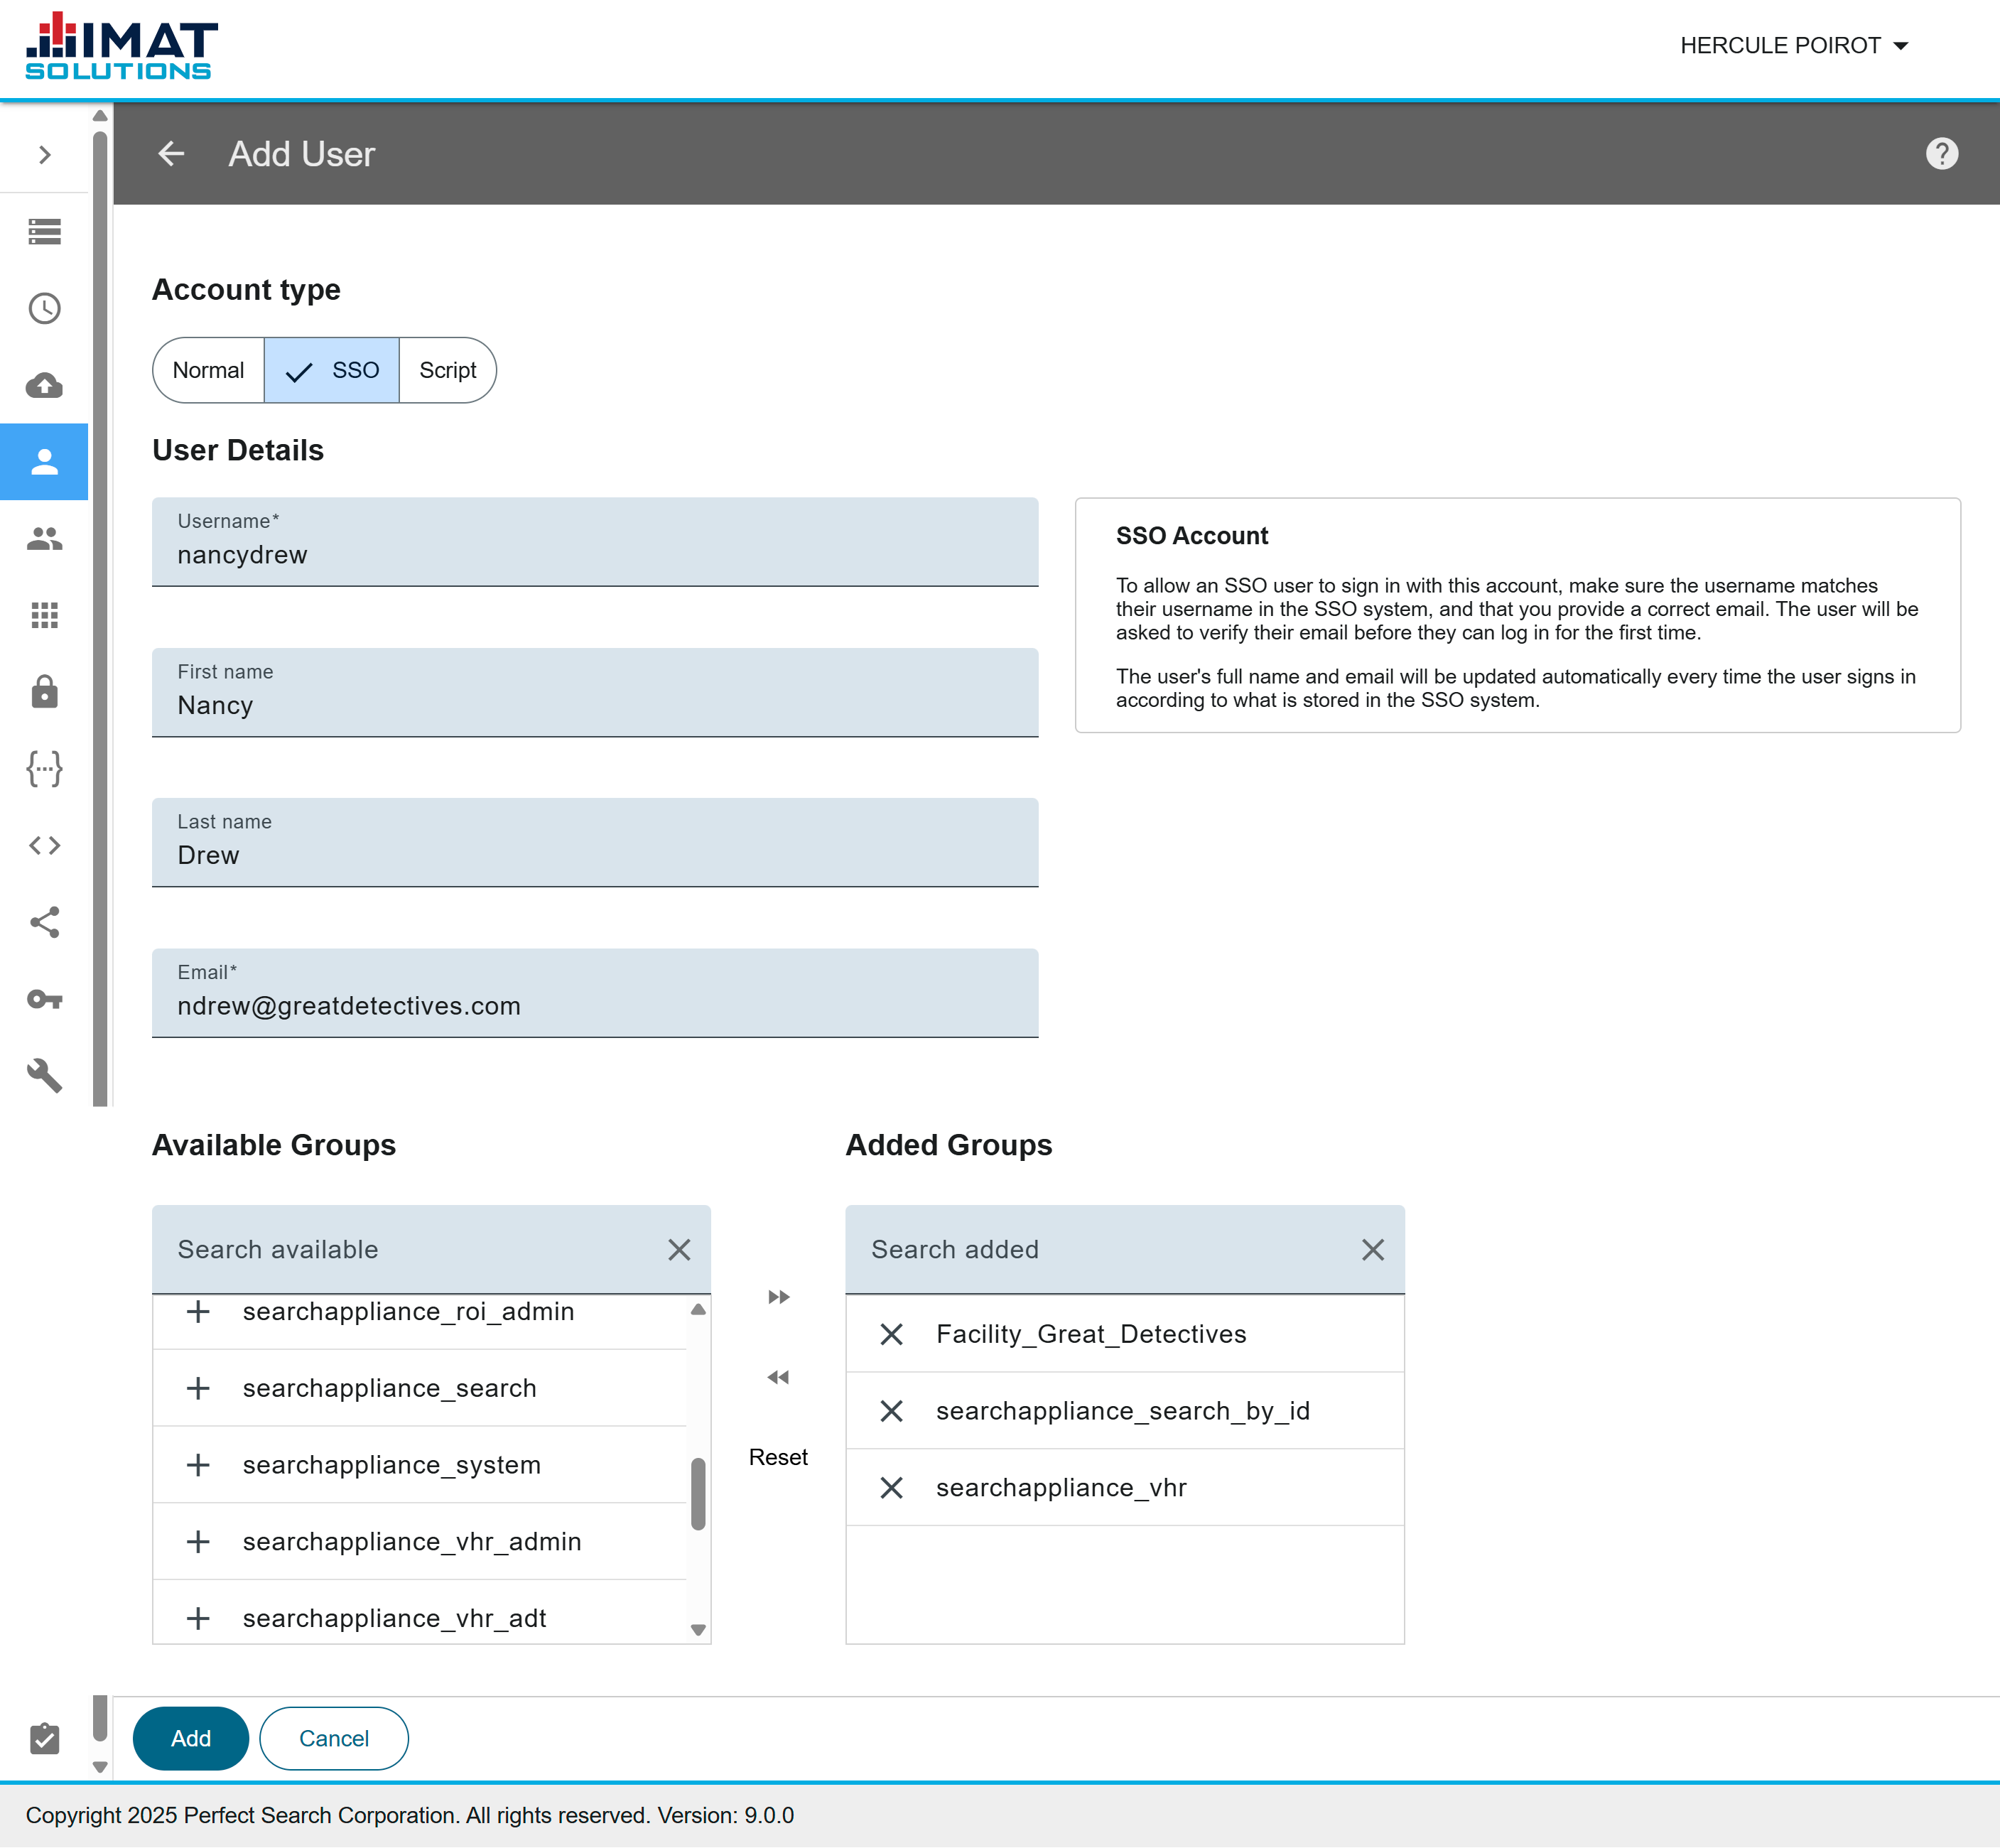Click the available groups scroll up arrow
Image resolution: width=2000 pixels, height=1848 pixels.
click(x=698, y=1309)
